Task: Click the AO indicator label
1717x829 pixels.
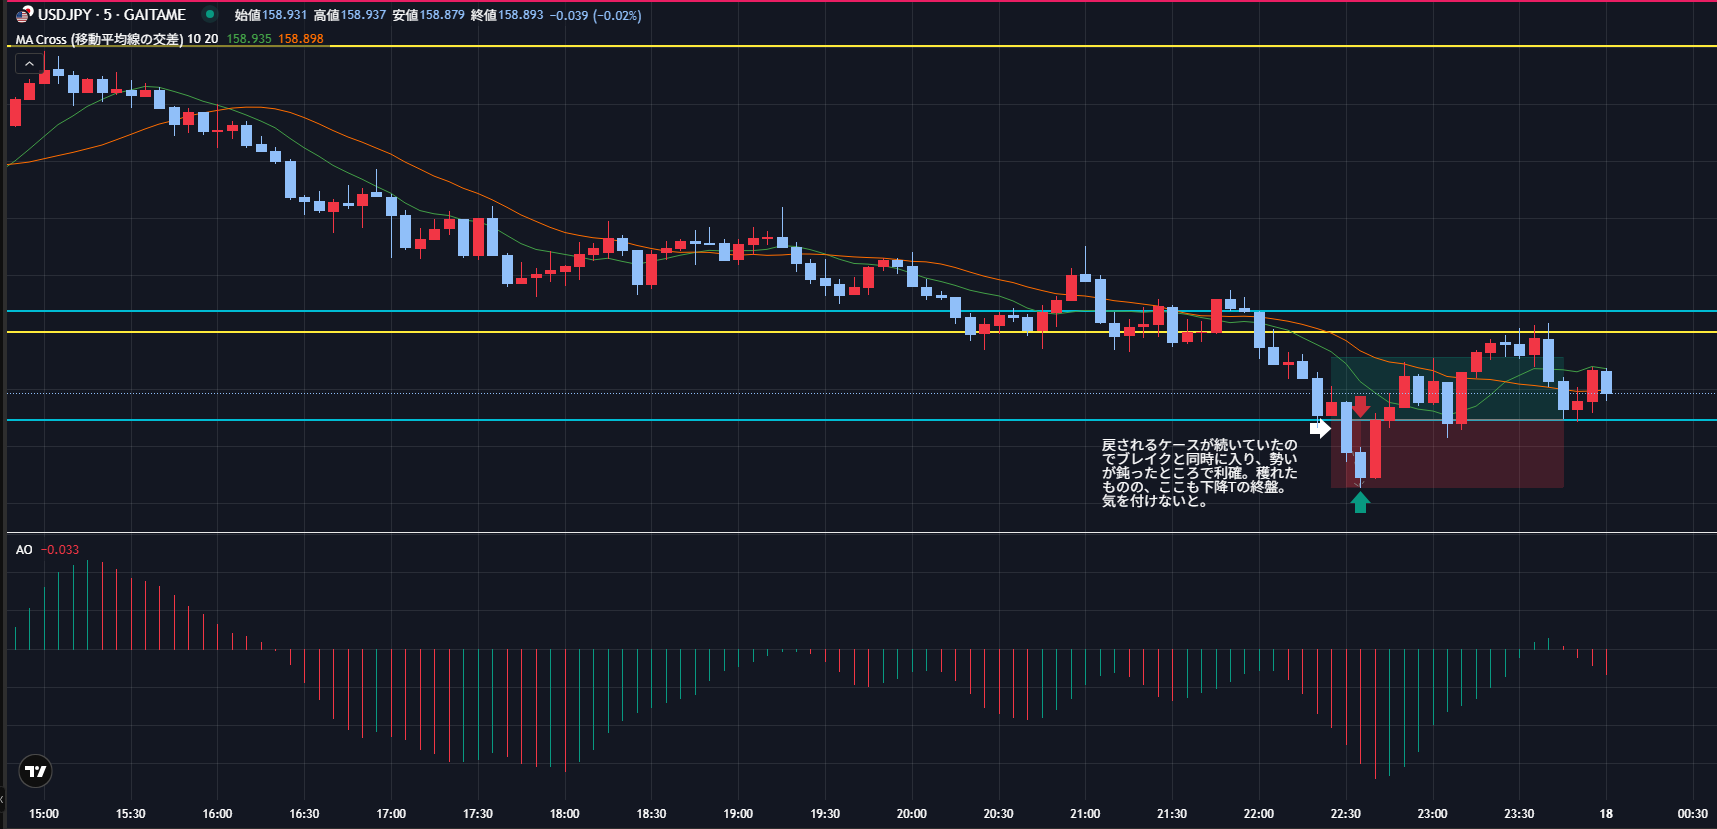Action: tap(24, 550)
